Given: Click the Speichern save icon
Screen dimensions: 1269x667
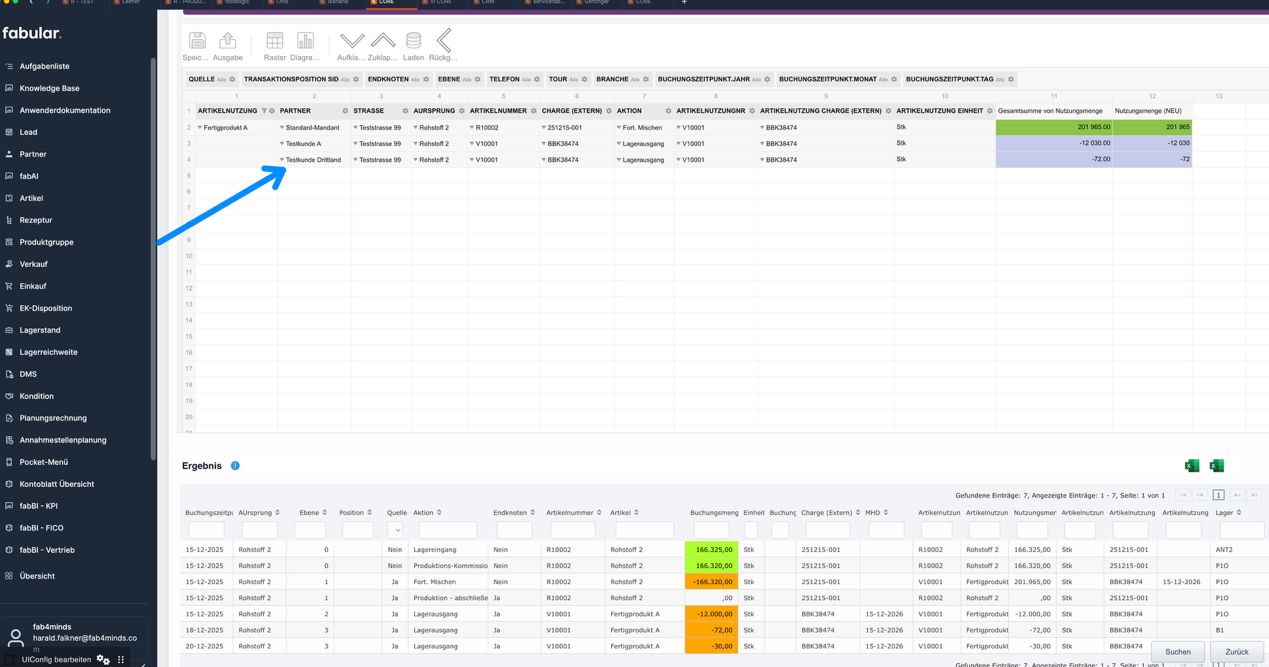Looking at the screenshot, I should pyautogui.click(x=197, y=41).
